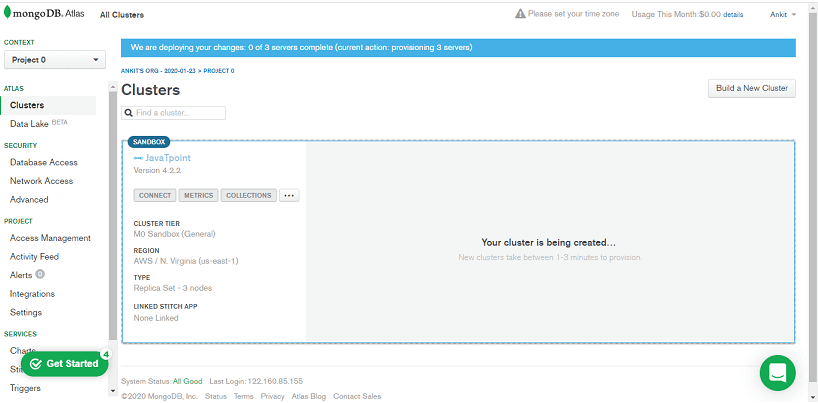The width and height of the screenshot is (818, 403).
Task: Go to Database Access
Action: pos(44,162)
